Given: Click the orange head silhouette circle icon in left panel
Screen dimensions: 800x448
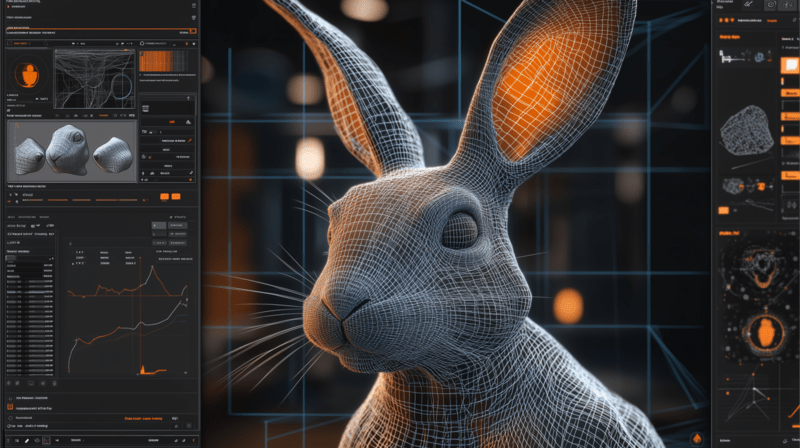Looking at the screenshot, I should pyautogui.click(x=28, y=75).
